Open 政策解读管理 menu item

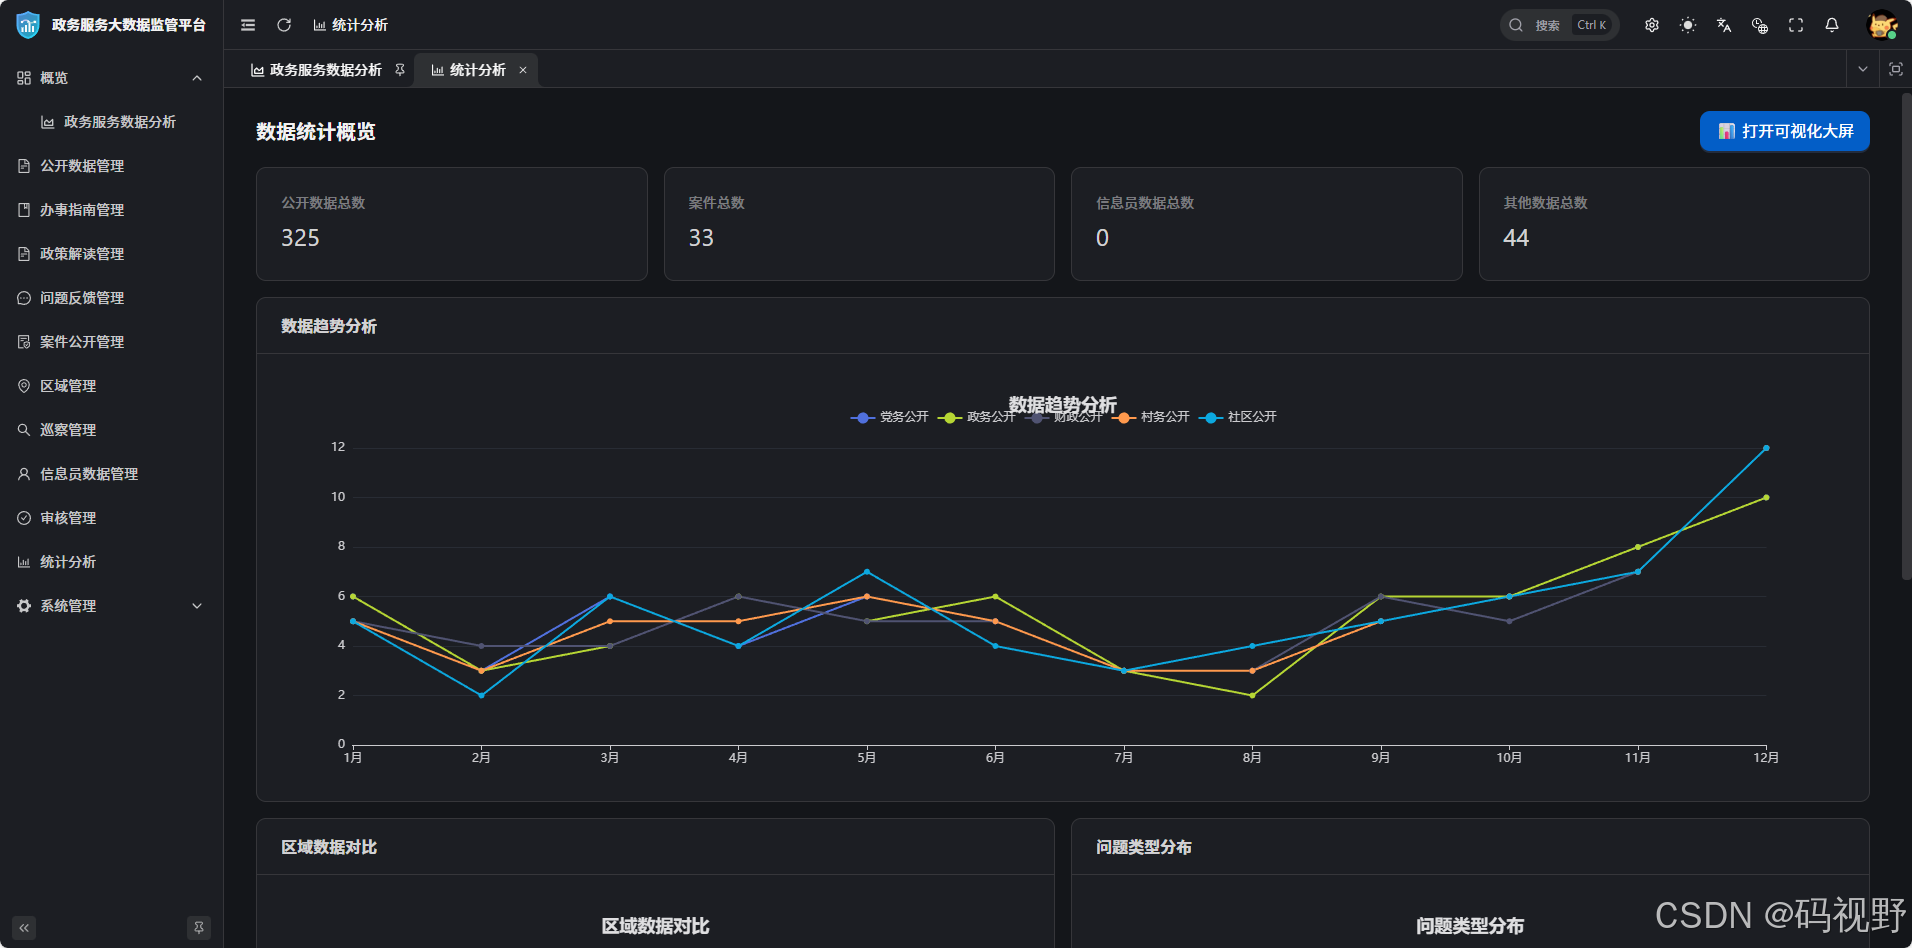111,254
